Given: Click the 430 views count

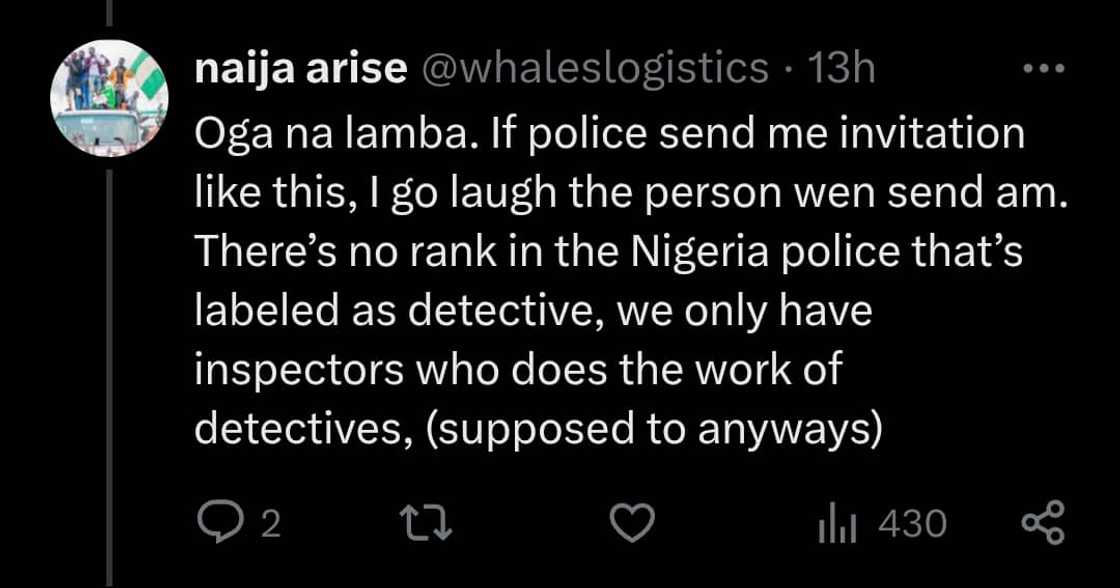Looking at the screenshot, I should 910,523.
